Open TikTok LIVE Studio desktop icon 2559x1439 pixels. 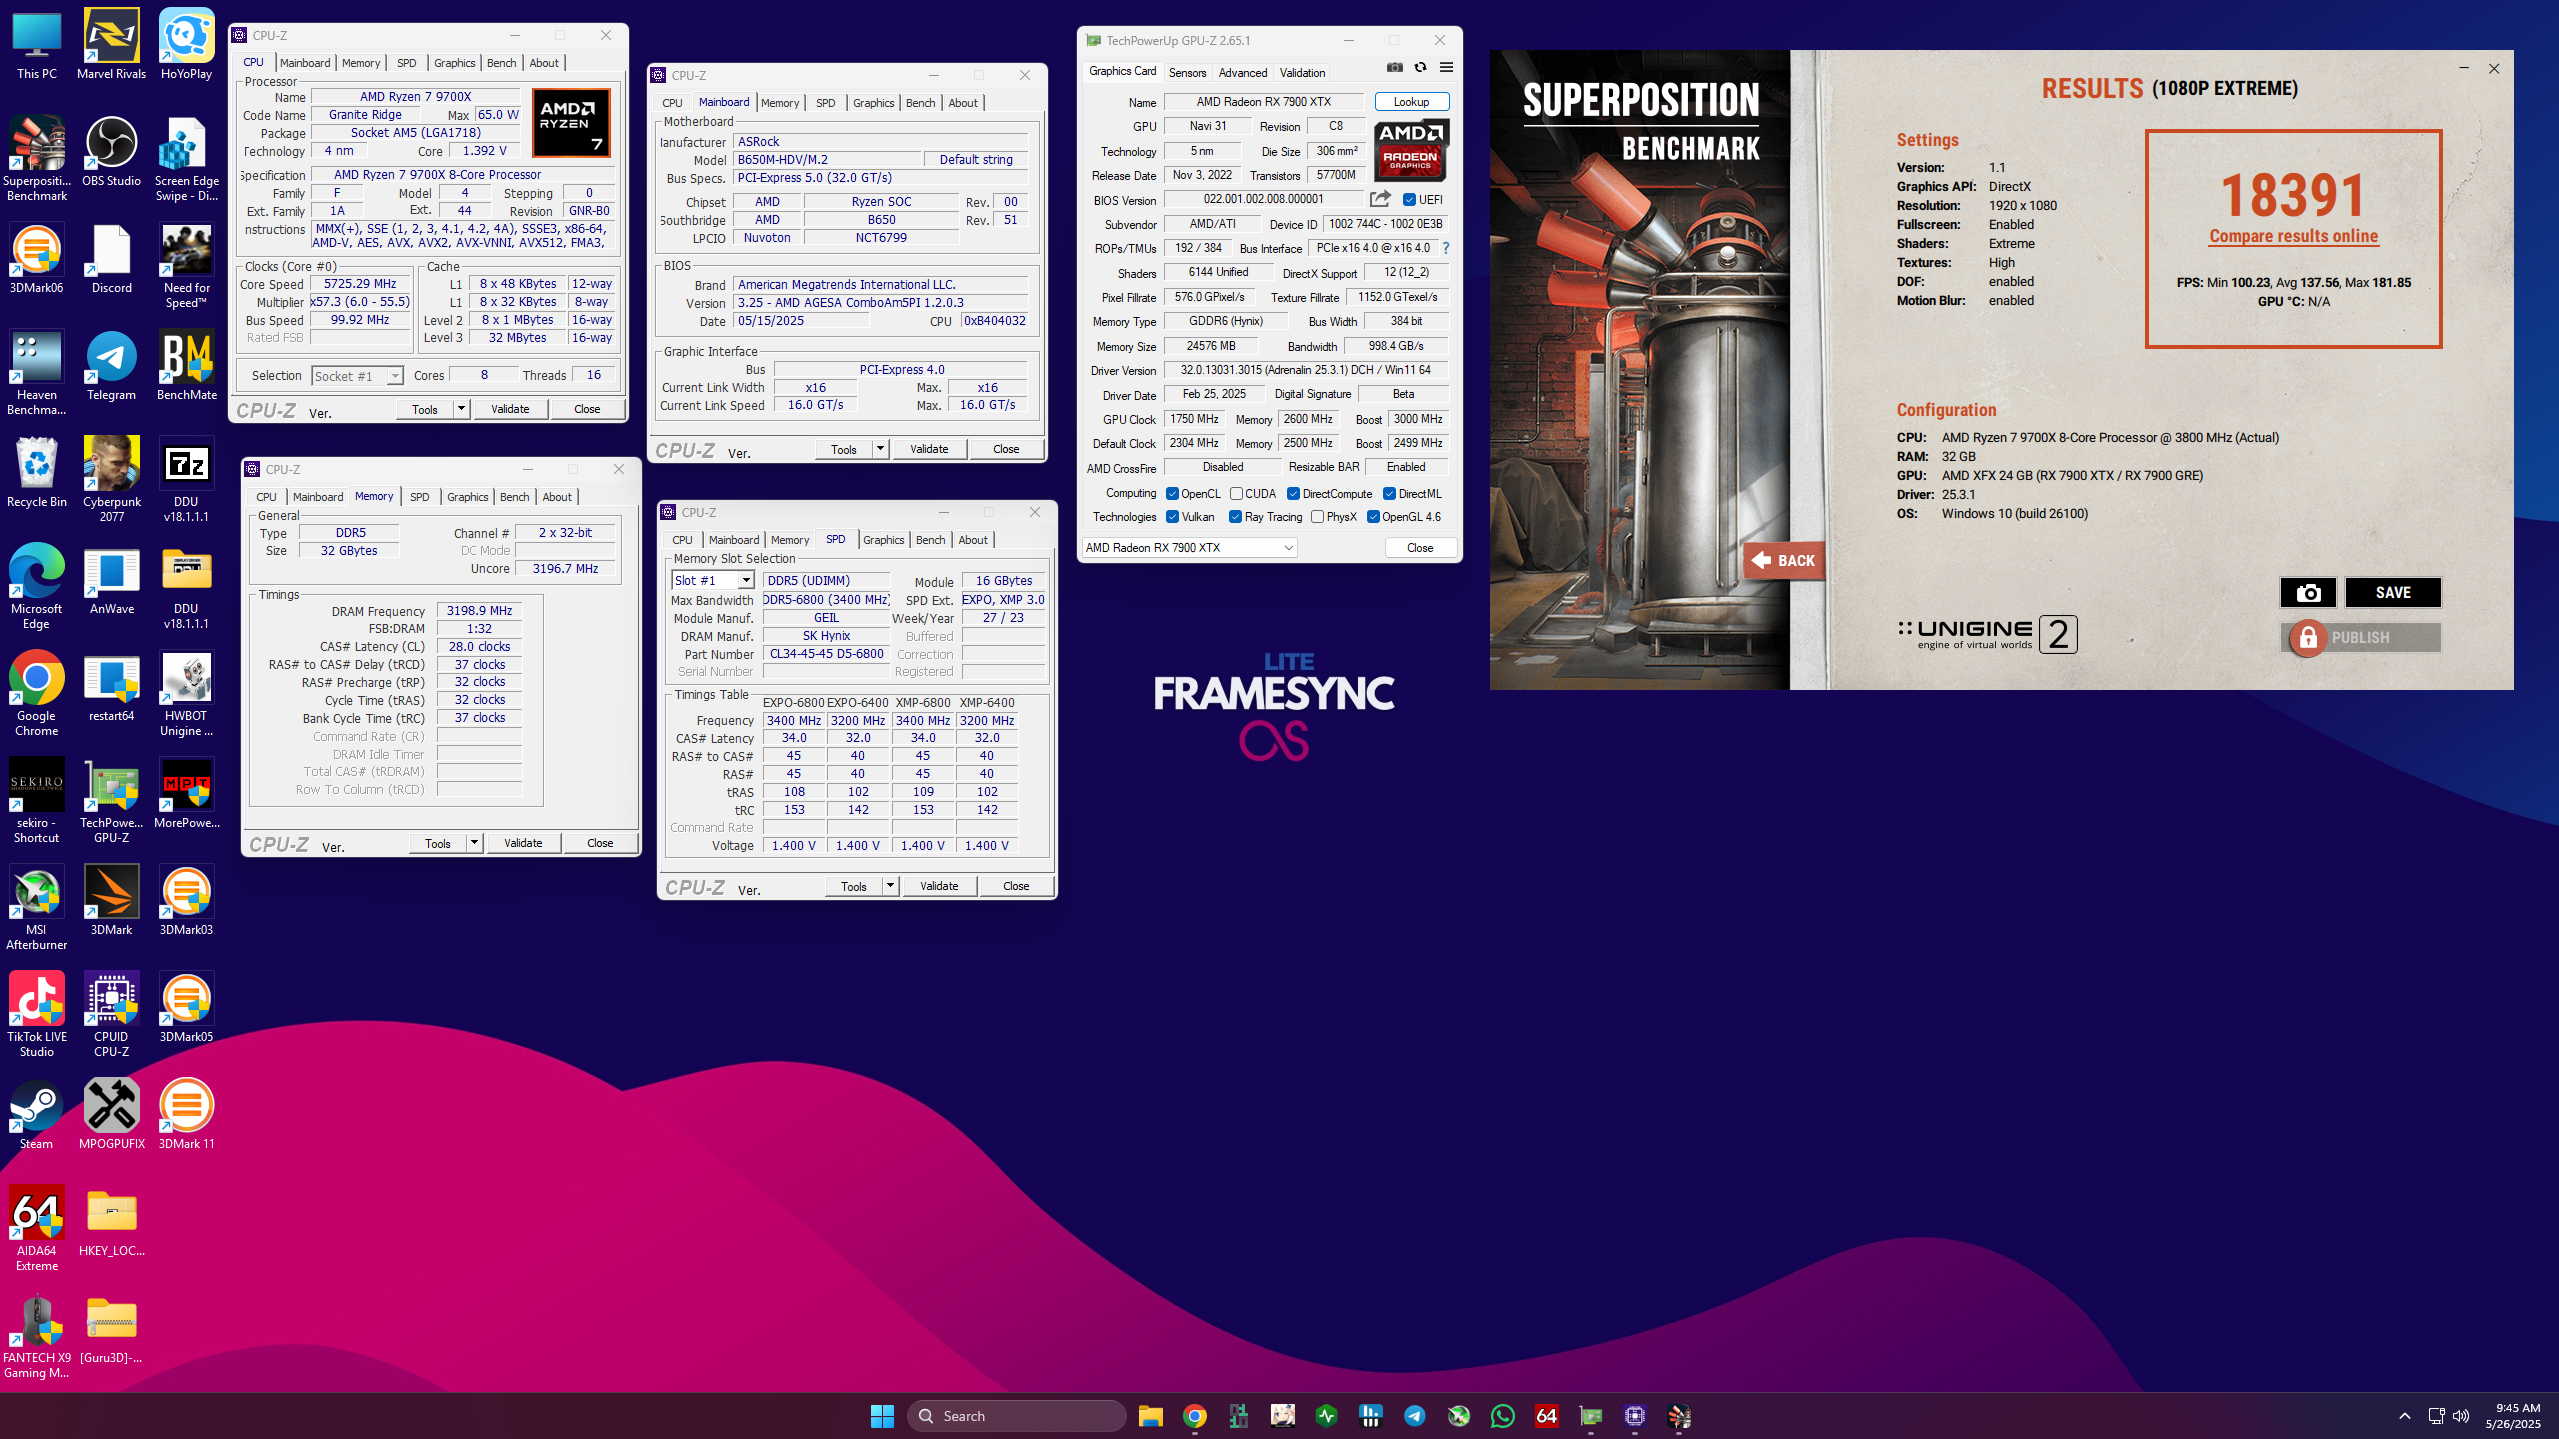click(37, 1015)
